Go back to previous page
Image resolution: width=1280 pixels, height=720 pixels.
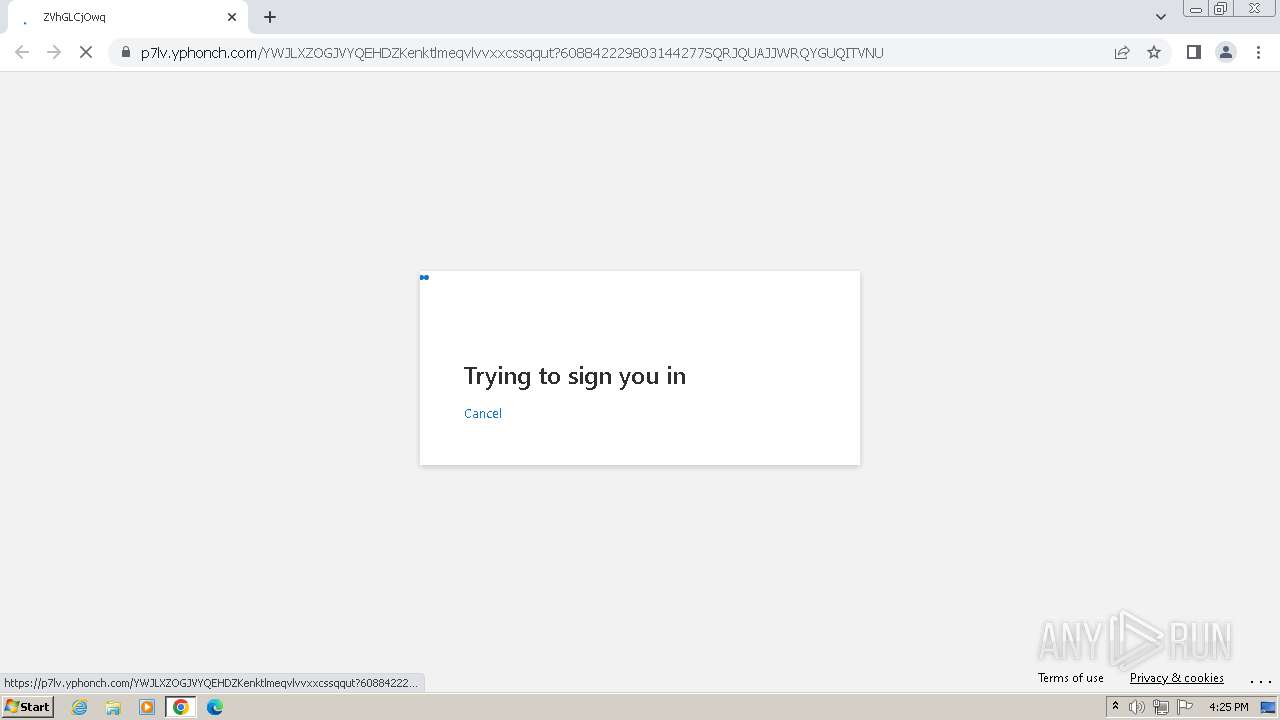point(22,53)
